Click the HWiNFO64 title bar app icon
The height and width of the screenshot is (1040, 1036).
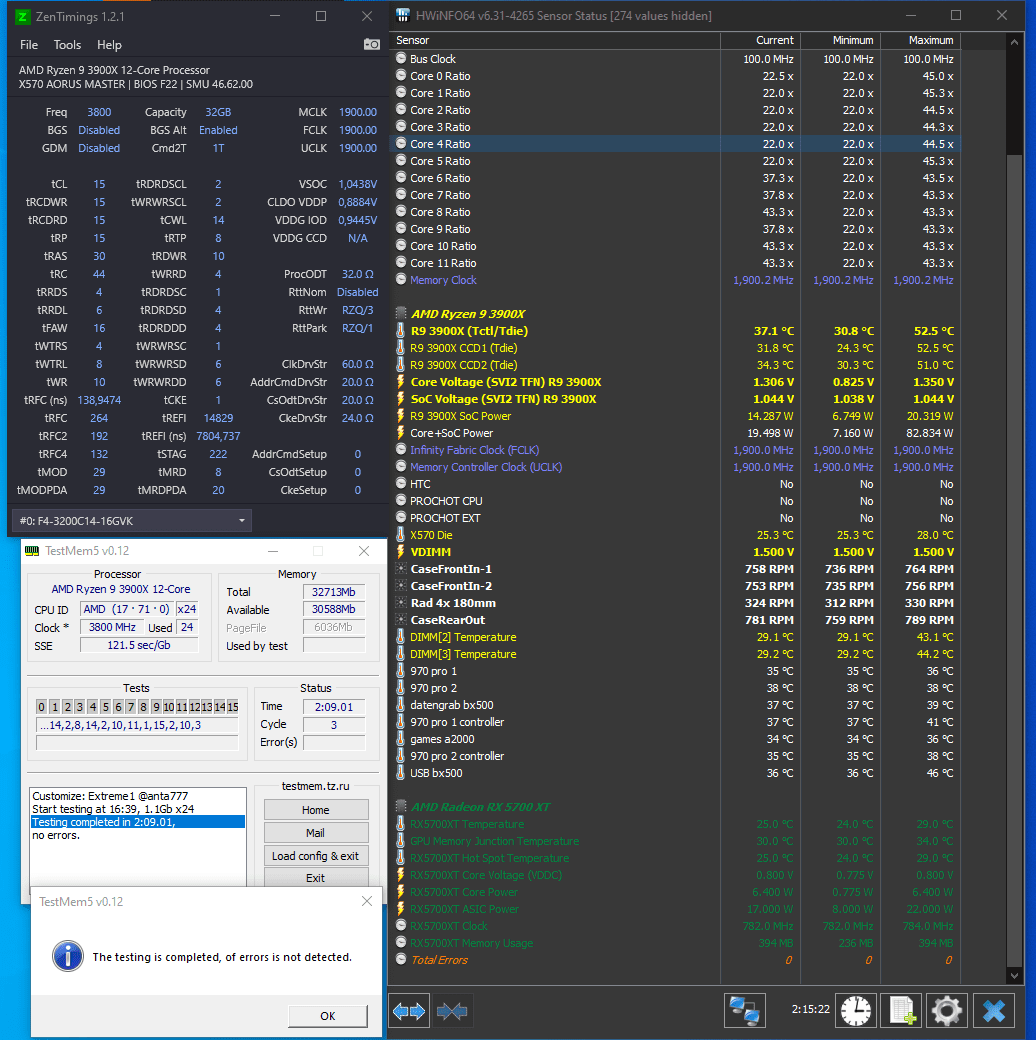403,15
